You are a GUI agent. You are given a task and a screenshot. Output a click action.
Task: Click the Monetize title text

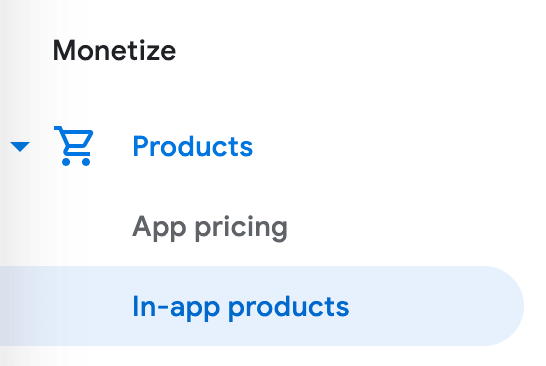pyautogui.click(x=114, y=50)
